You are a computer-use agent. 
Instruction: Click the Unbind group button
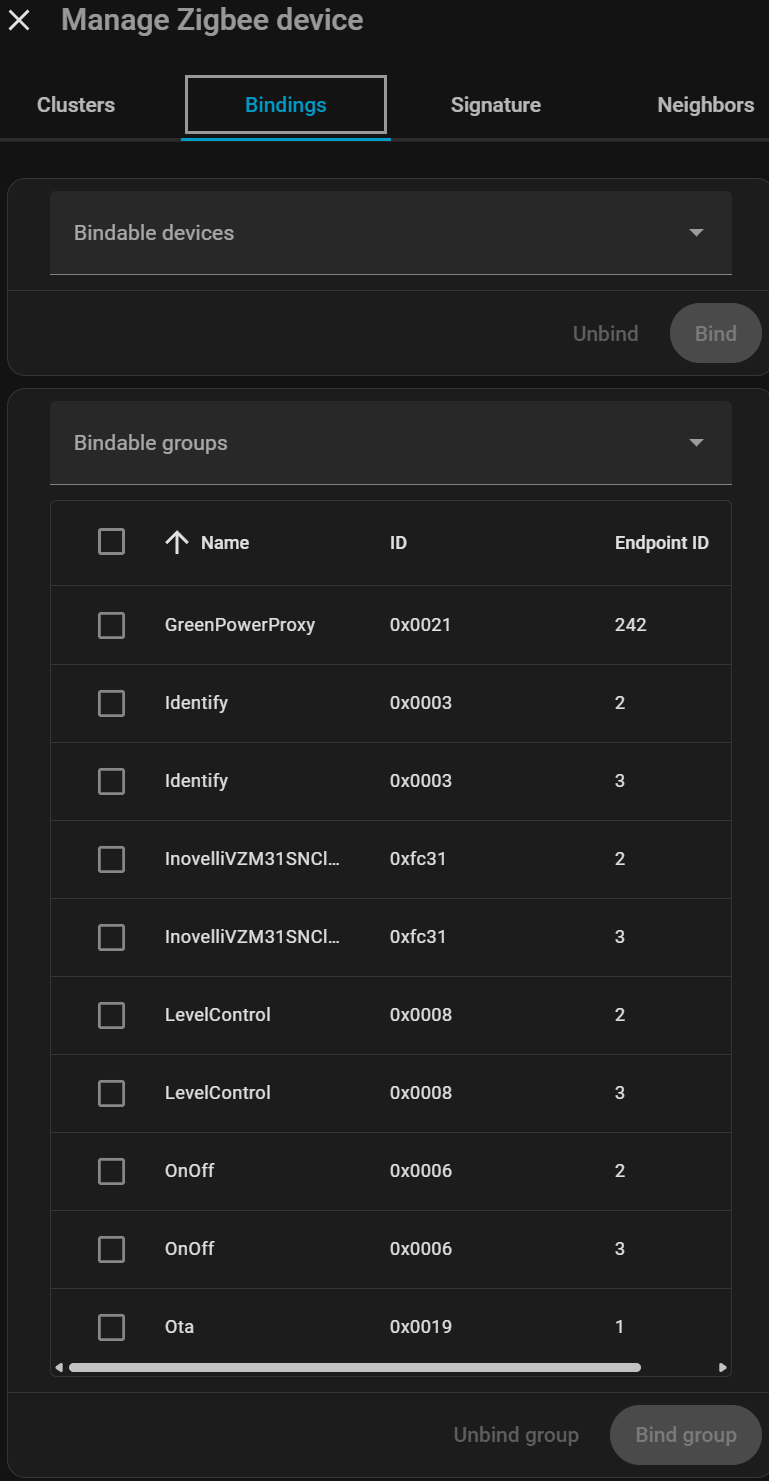(516, 1435)
